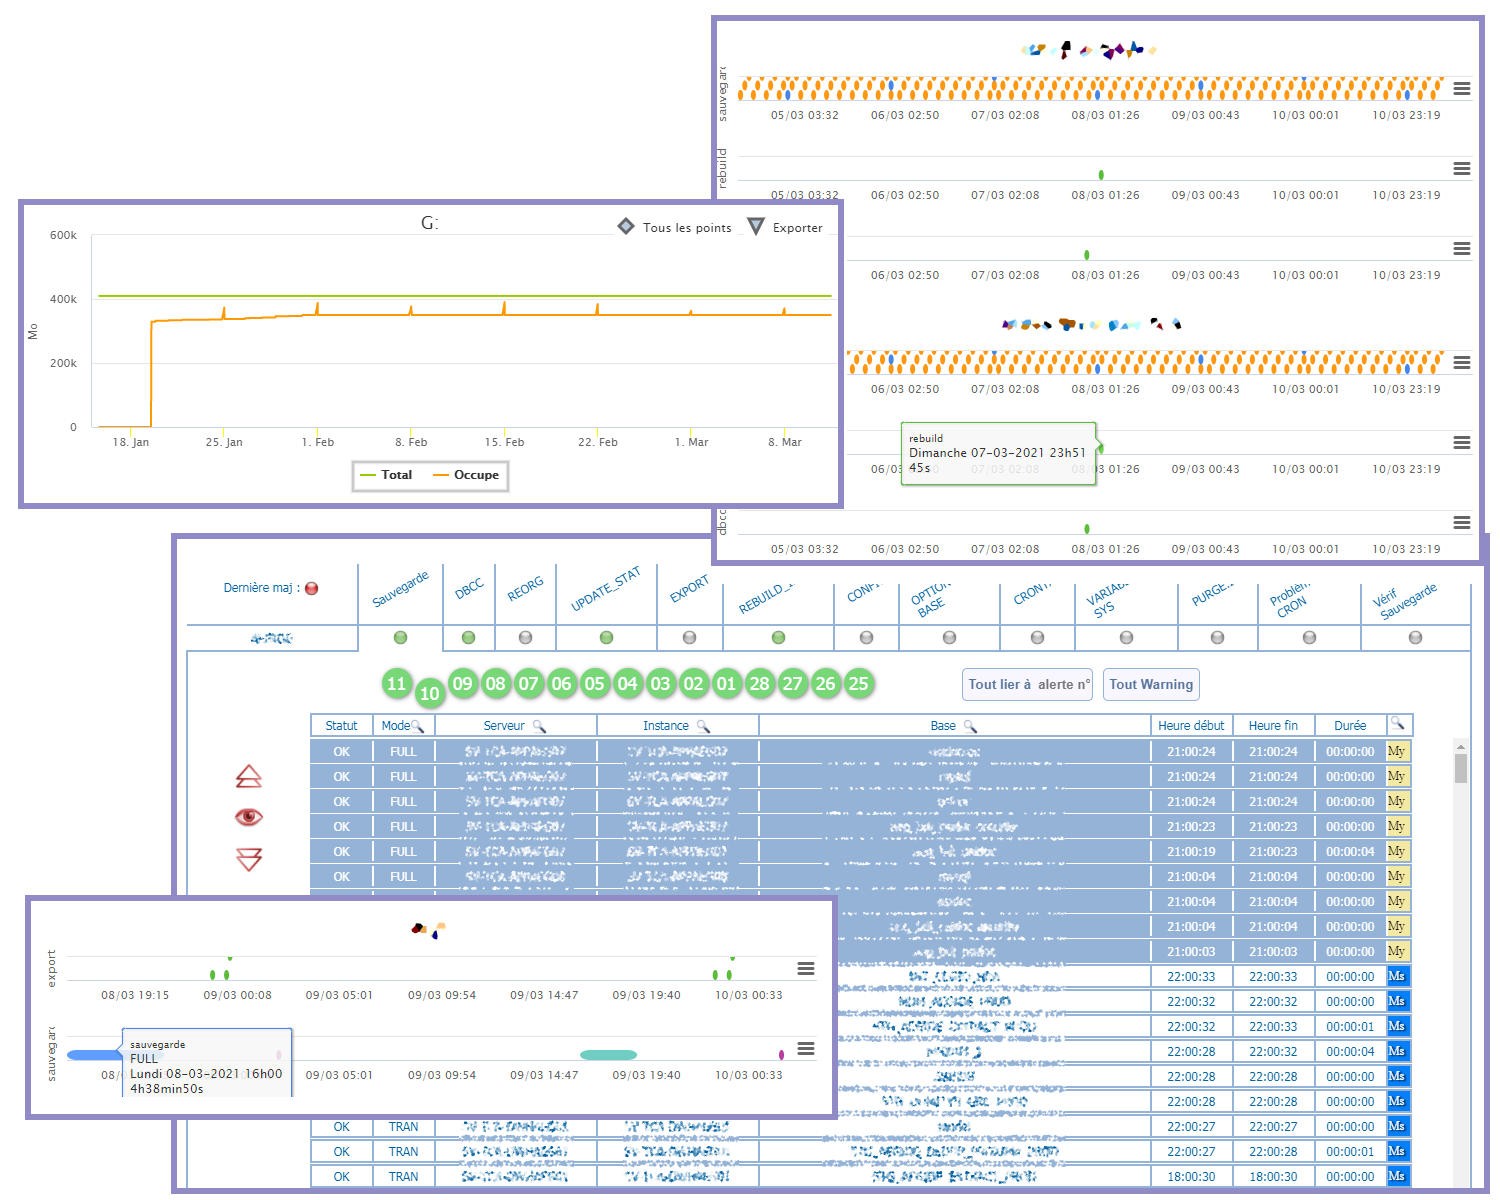Click the double up-triangle navigation icon

coord(249,776)
